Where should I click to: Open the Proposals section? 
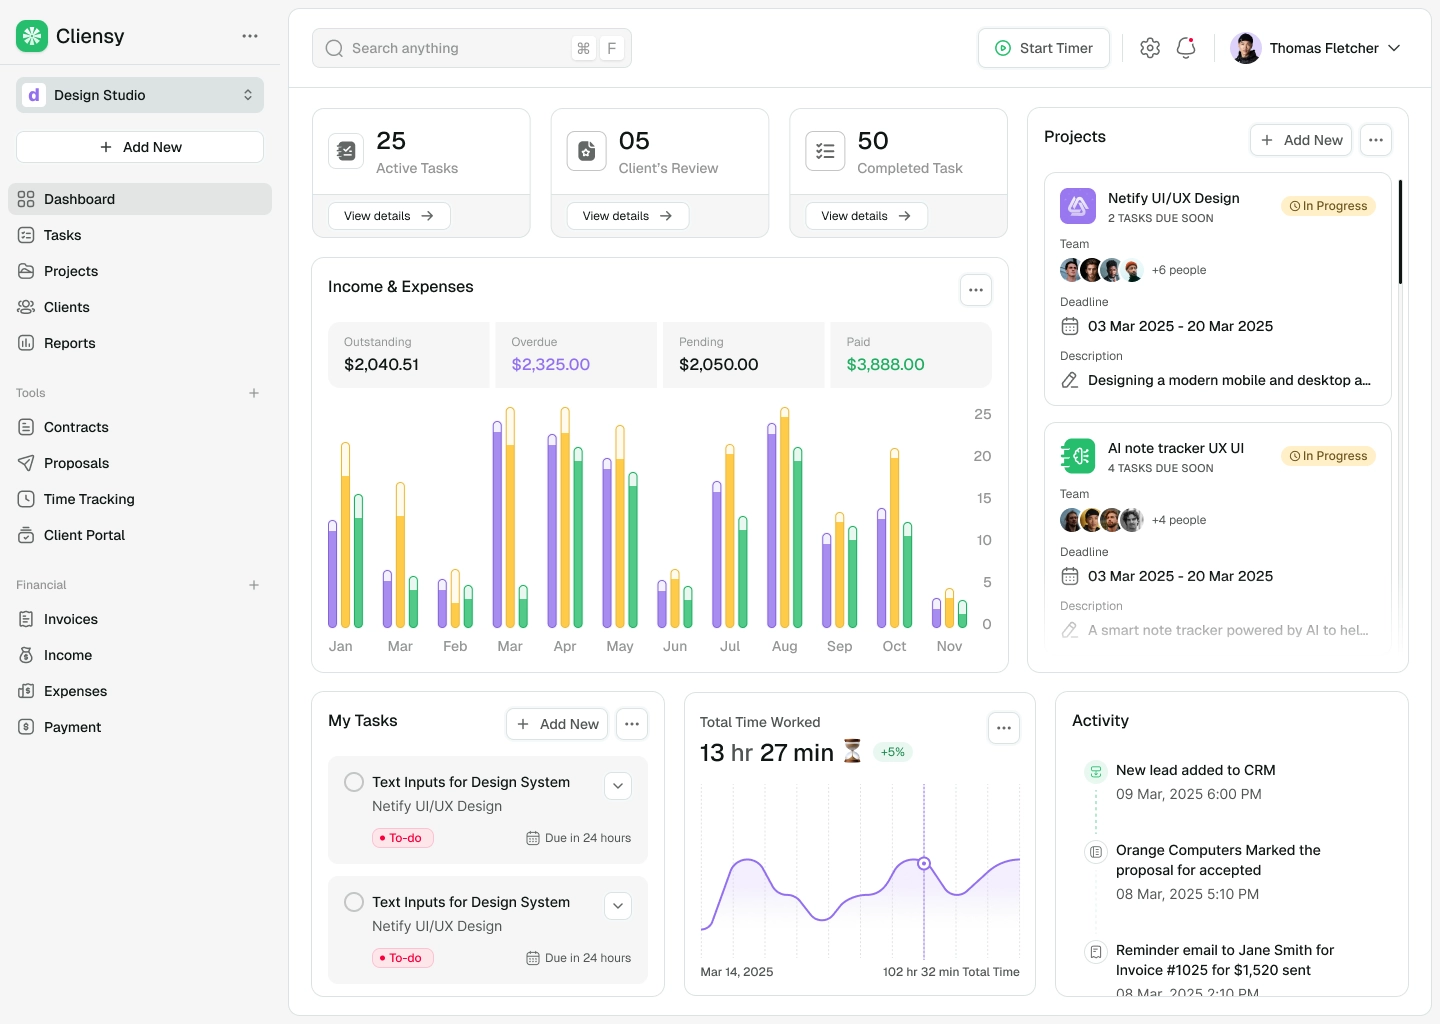(x=75, y=463)
